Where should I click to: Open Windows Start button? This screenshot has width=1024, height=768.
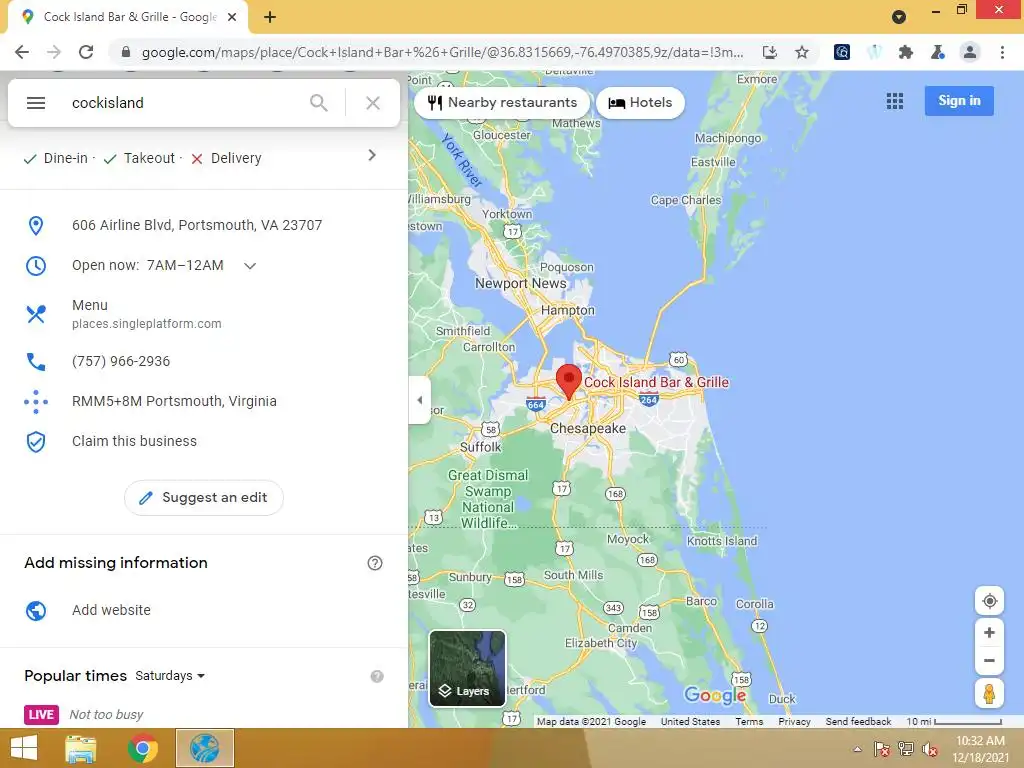tap(24, 748)
